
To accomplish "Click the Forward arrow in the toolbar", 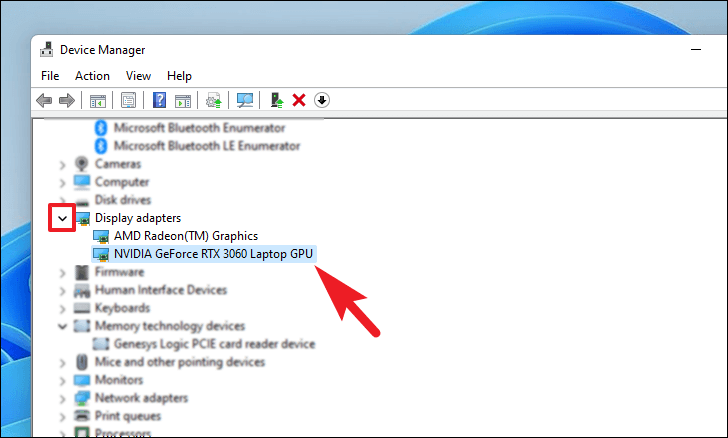I will (x=66, y=100).
